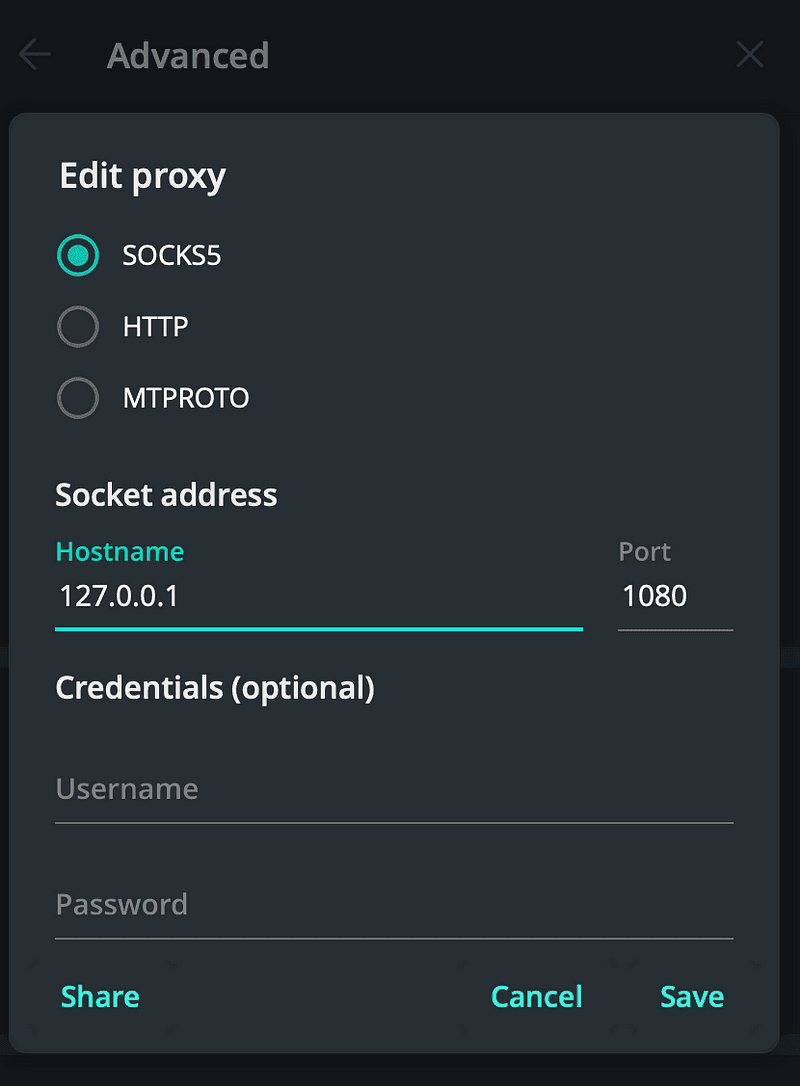Click the "Socket address" section heading

pyautogui.click(x=166, y=495)
